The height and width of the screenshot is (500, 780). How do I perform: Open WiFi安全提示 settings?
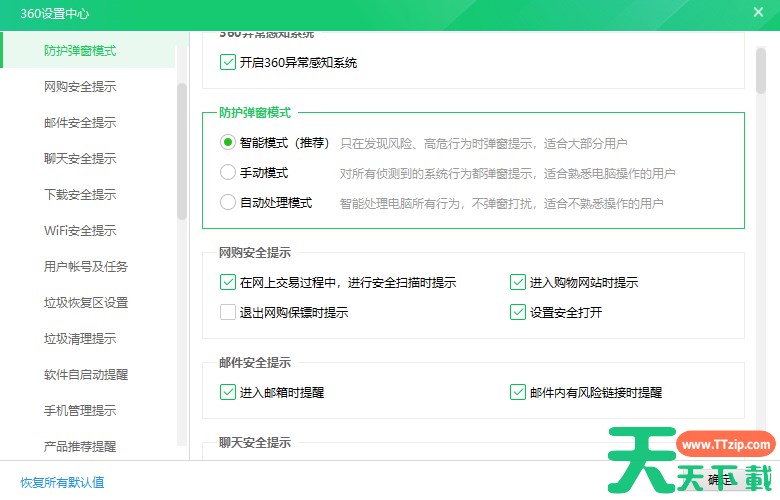pos(80,231)
